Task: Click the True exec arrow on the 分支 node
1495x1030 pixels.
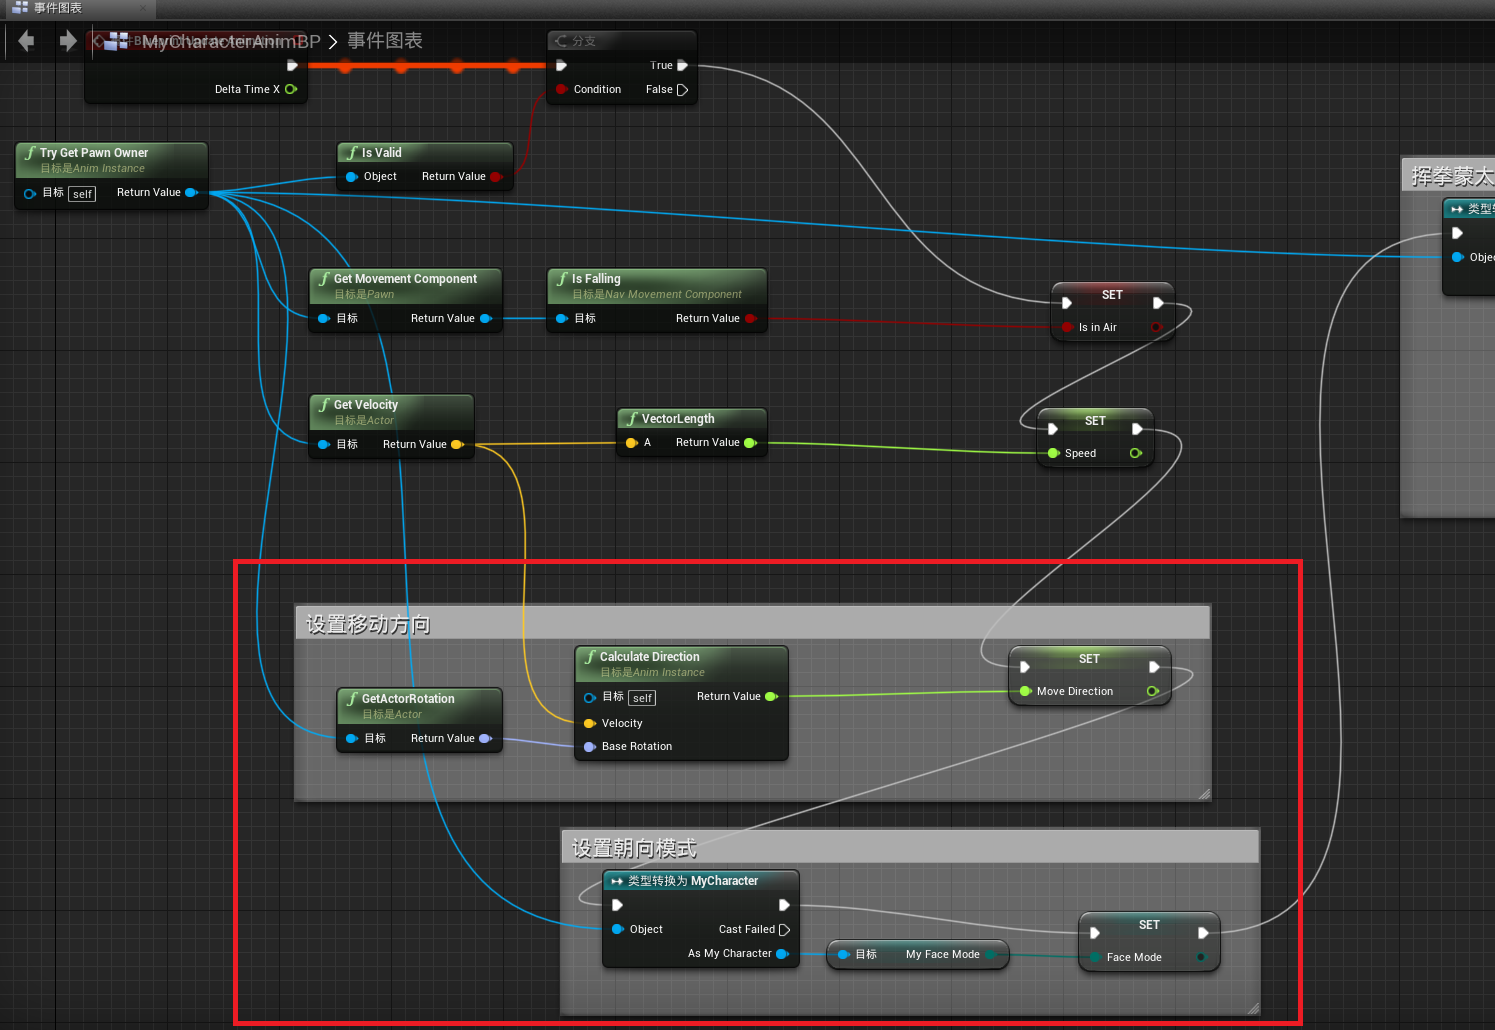Action: click(683, 65)
